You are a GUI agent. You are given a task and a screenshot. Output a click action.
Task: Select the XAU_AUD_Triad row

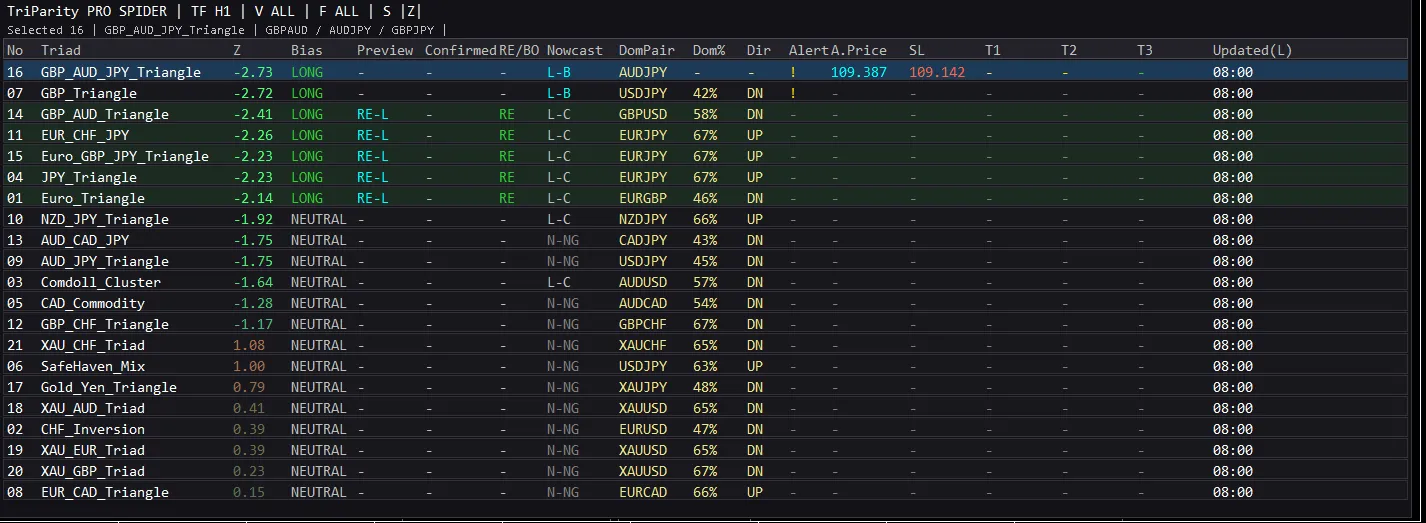[704, 408]
